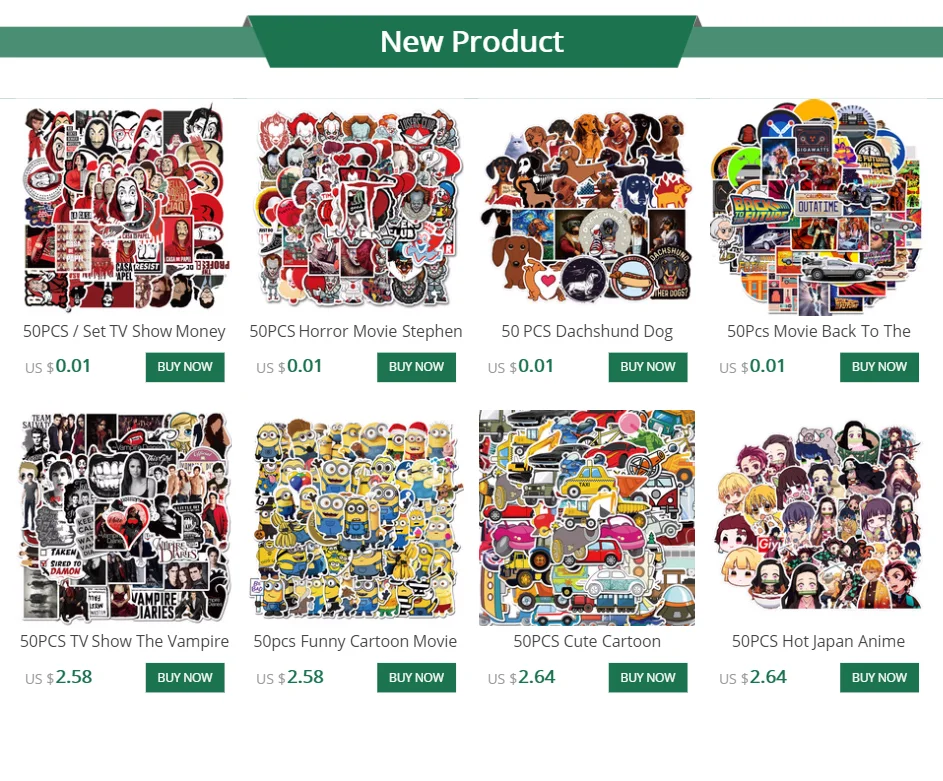
Task: Click Buy Now for 50PCS Cute Cartoon
Action: coord(648,678)
